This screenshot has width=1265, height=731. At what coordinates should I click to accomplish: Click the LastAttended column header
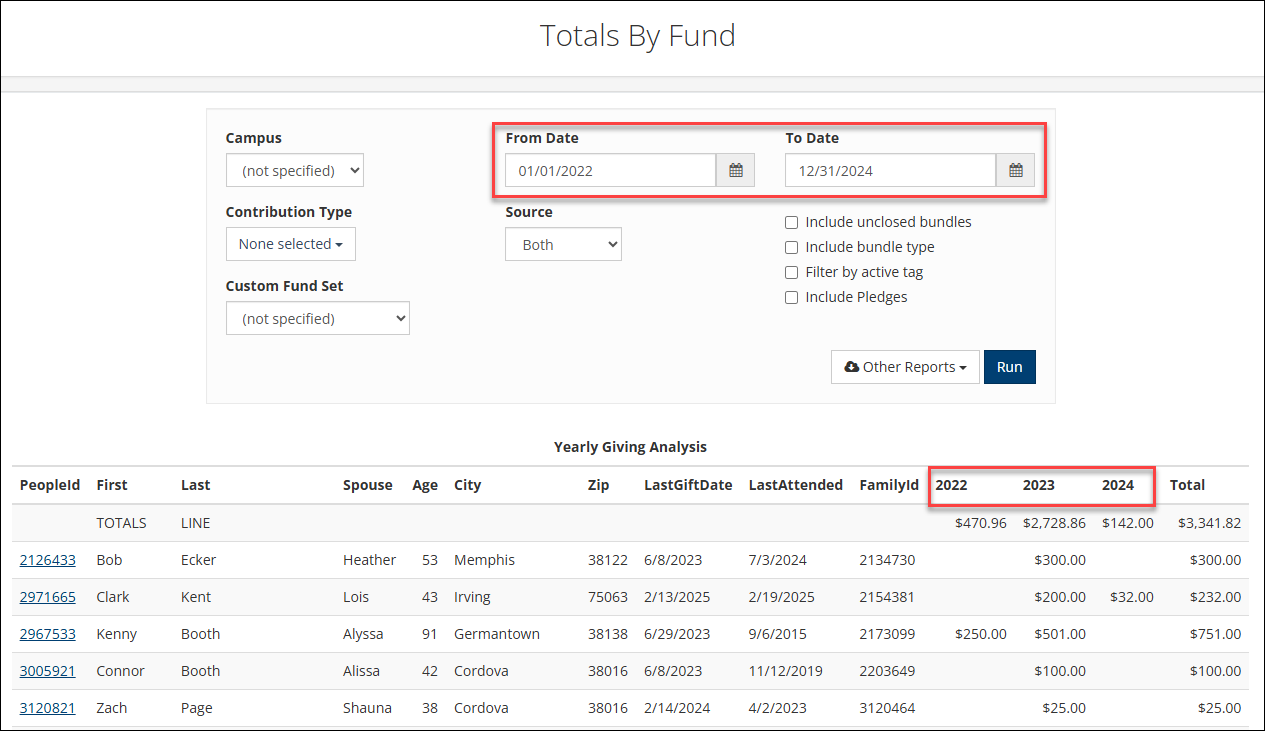[796, 485]
